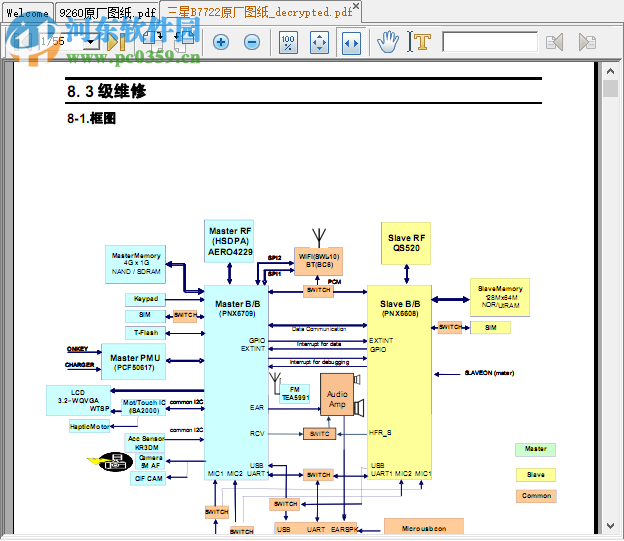Click the CHARGER label
The image size is (624, 541).
tap(80, 365)
